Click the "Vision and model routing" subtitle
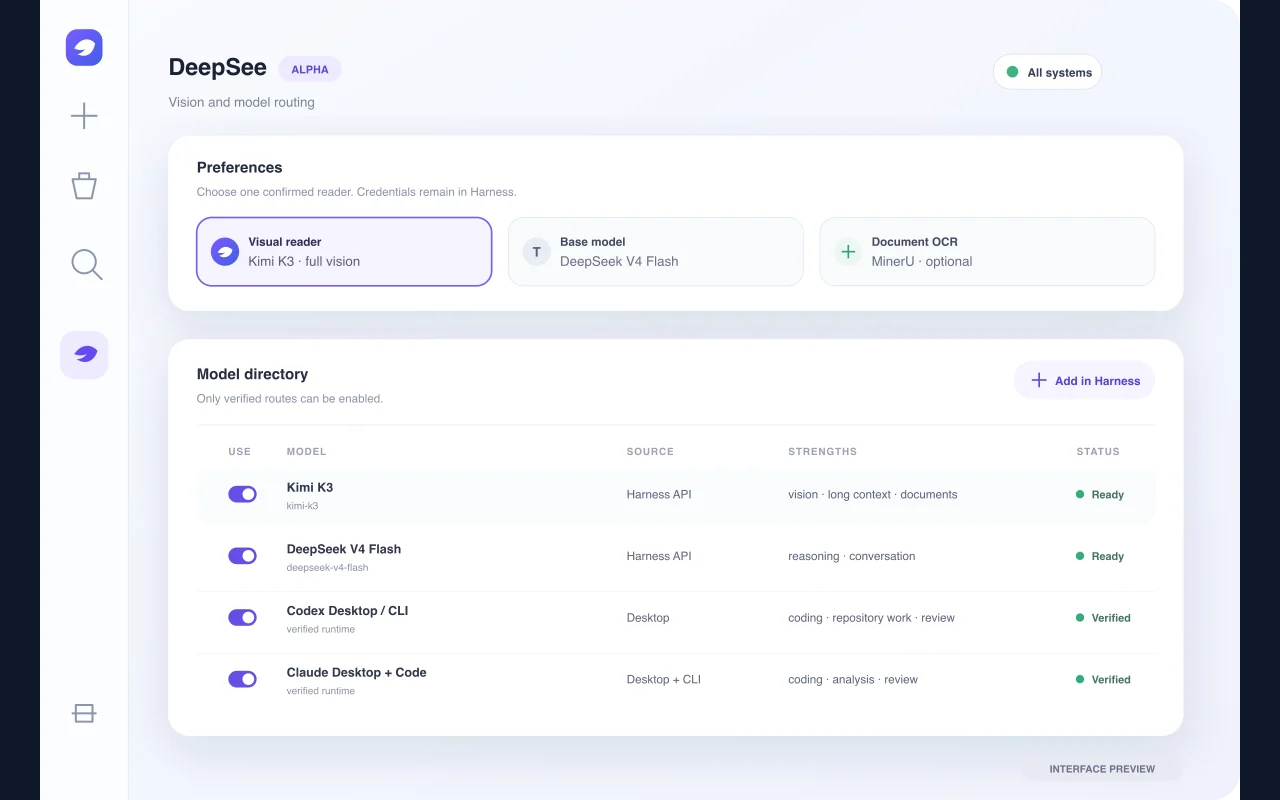The width and height of the screenshot is (1280, 800). [x=242, y=102]
